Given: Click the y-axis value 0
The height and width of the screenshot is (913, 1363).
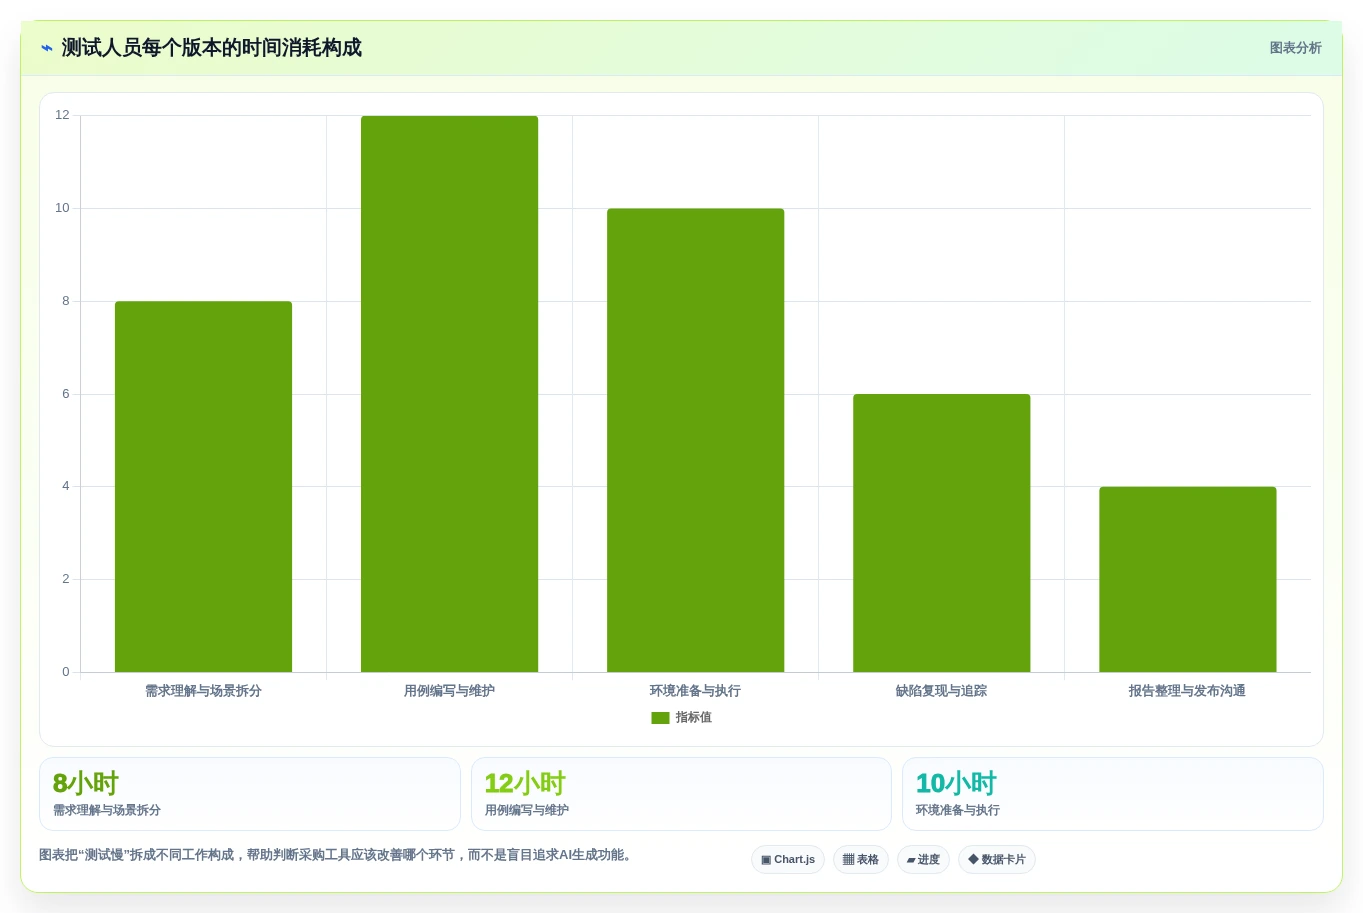Looking at the screenshot, I should tap(66, 672).
